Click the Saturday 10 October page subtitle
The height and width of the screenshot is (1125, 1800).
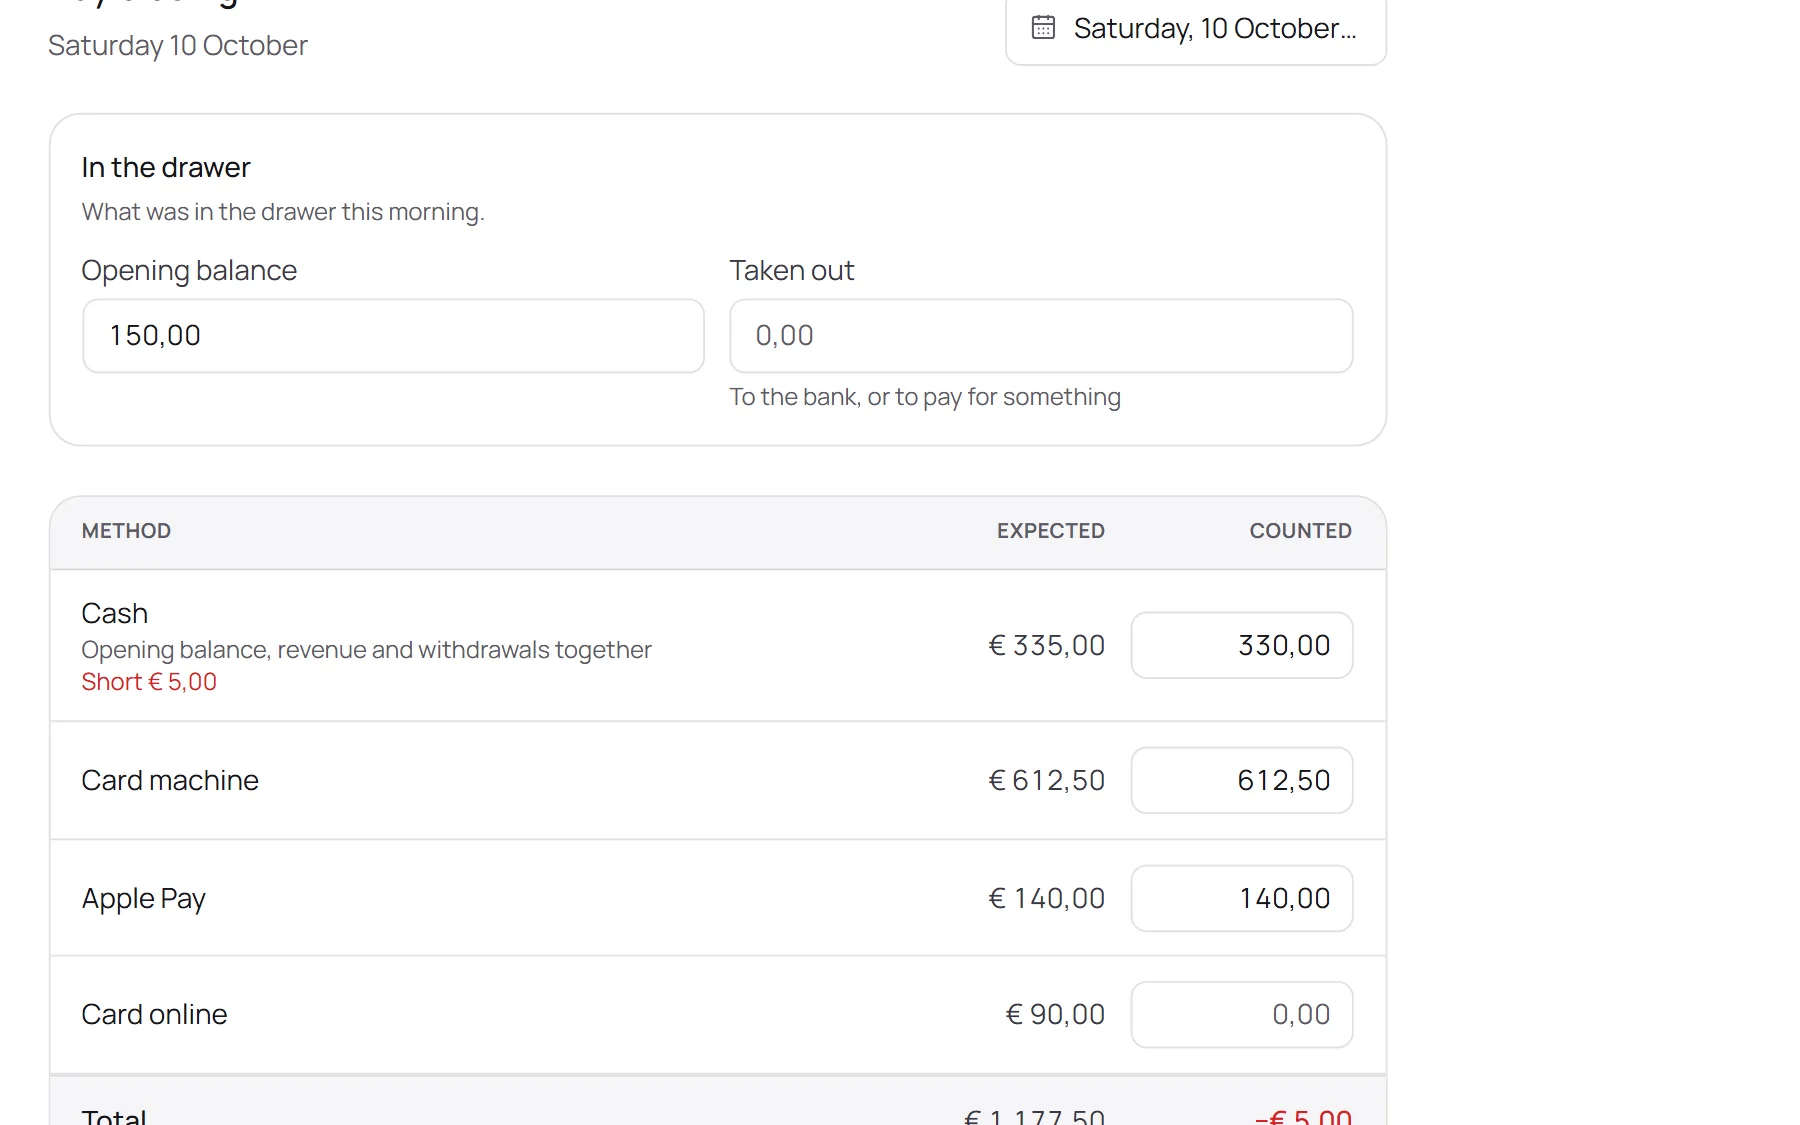click(178, 46)
